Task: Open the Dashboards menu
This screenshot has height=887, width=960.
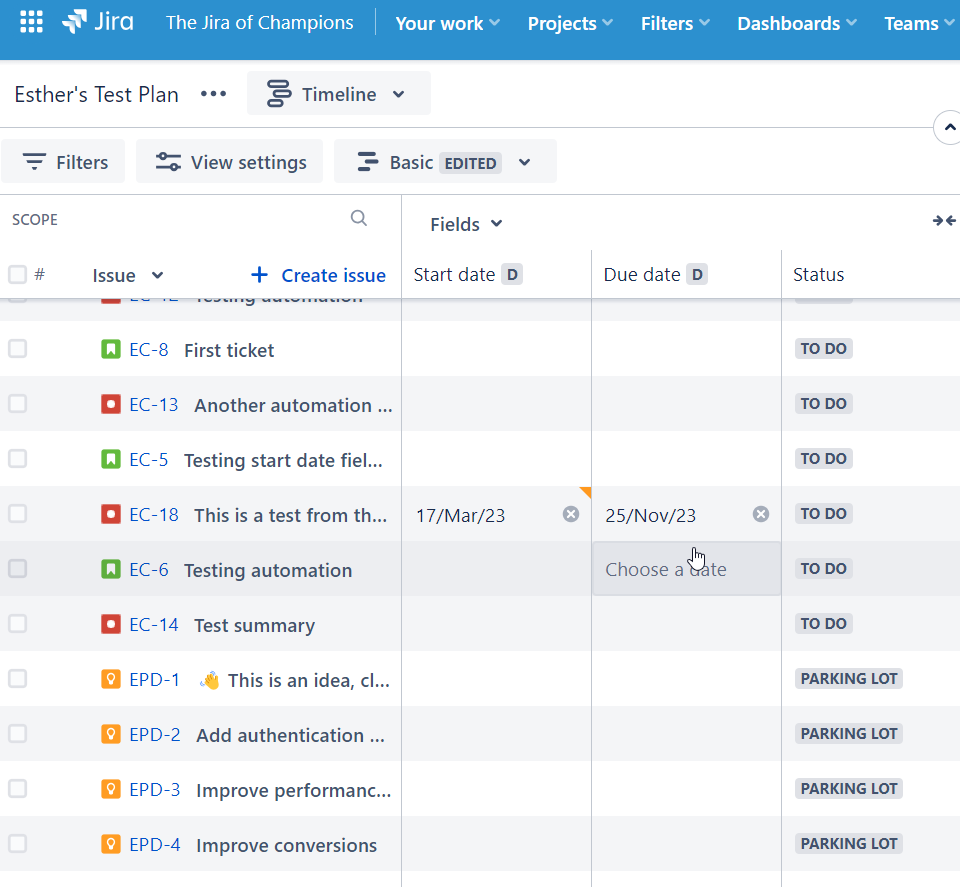Action: click(796, 22)
